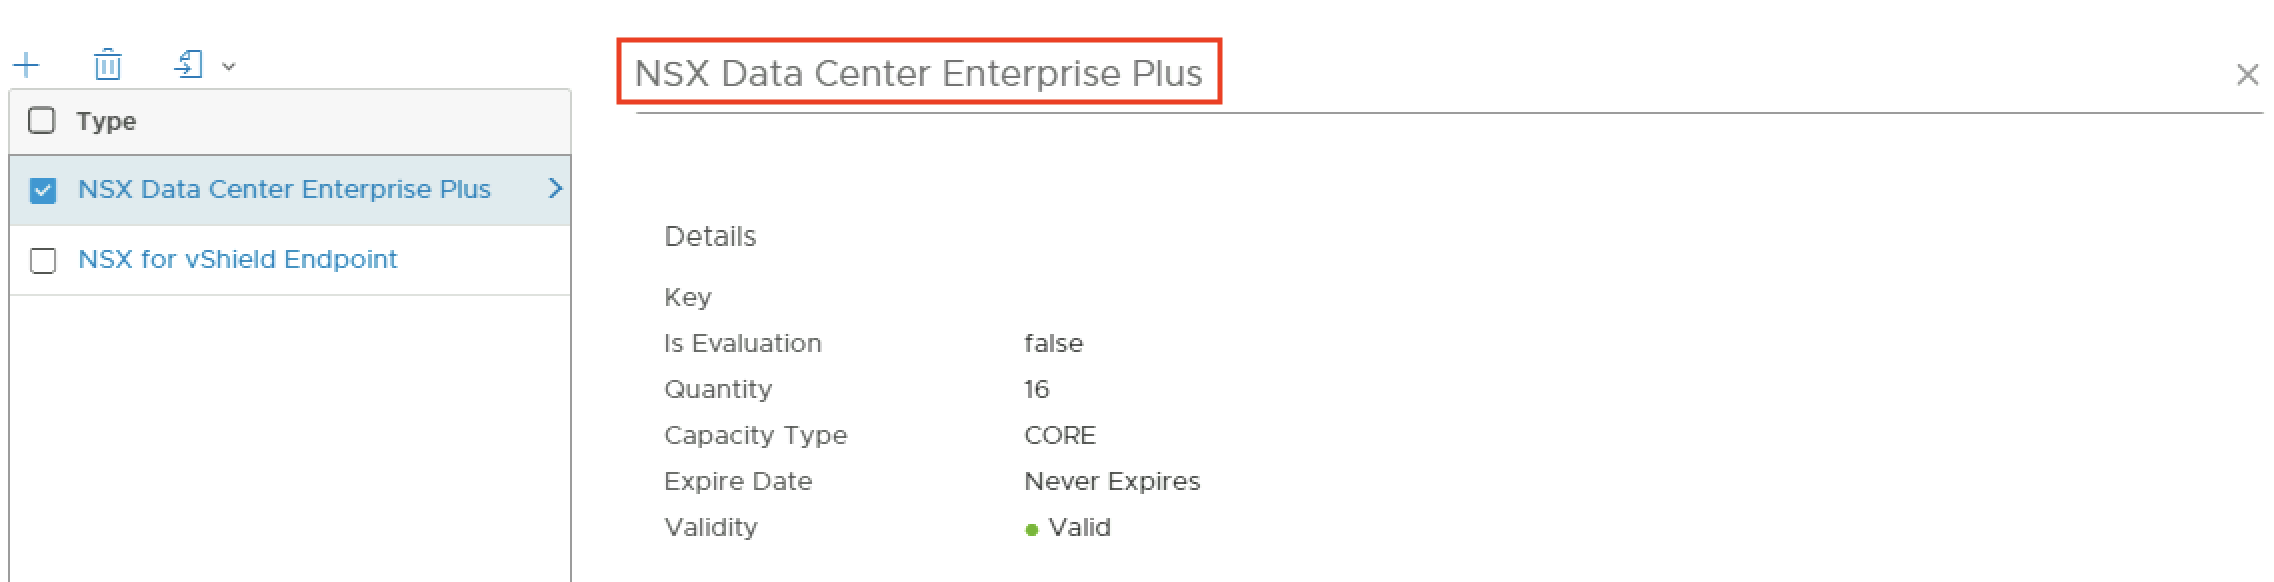This screenshot has height=582, width=2274.
Task: Click the green Valid status dot
Action: [1032, 530]
